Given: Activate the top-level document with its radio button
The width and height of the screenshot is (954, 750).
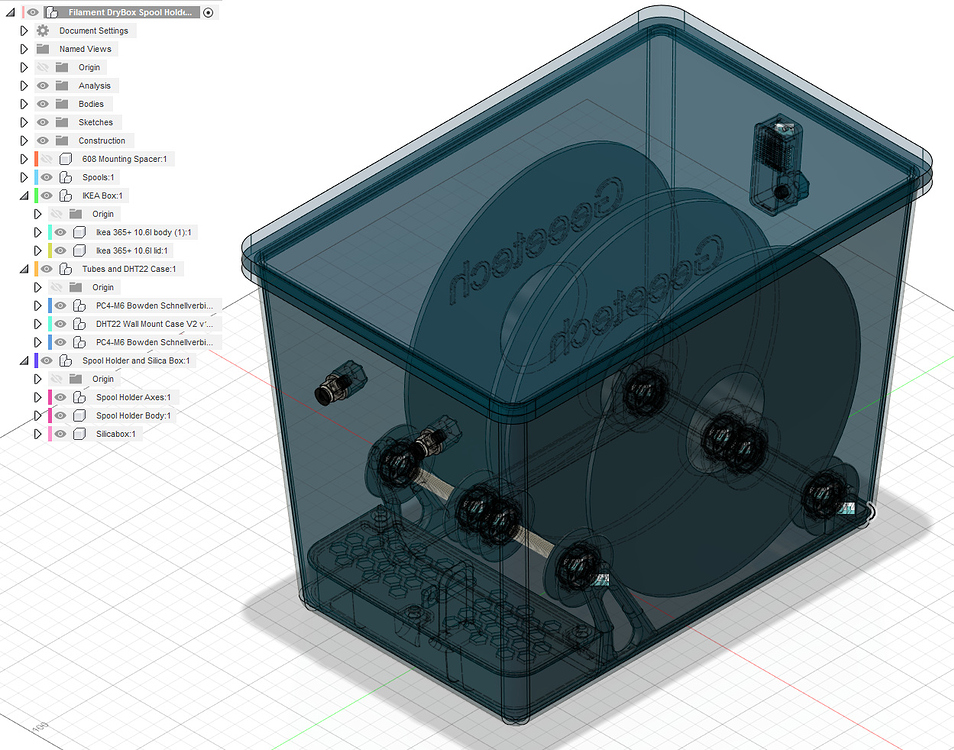Looking at the screenshot, I should [x=206, y=11].
